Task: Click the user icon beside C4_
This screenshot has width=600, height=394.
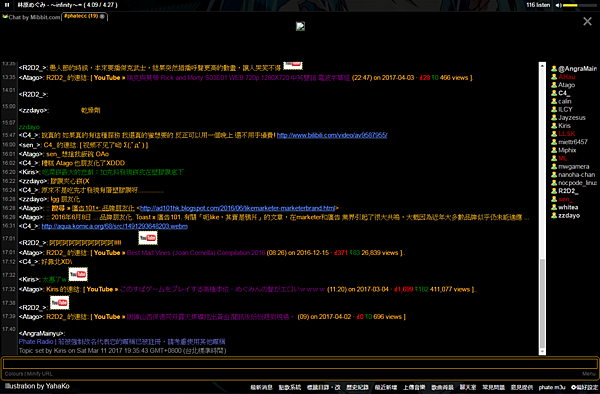Action: pos(554,93)
